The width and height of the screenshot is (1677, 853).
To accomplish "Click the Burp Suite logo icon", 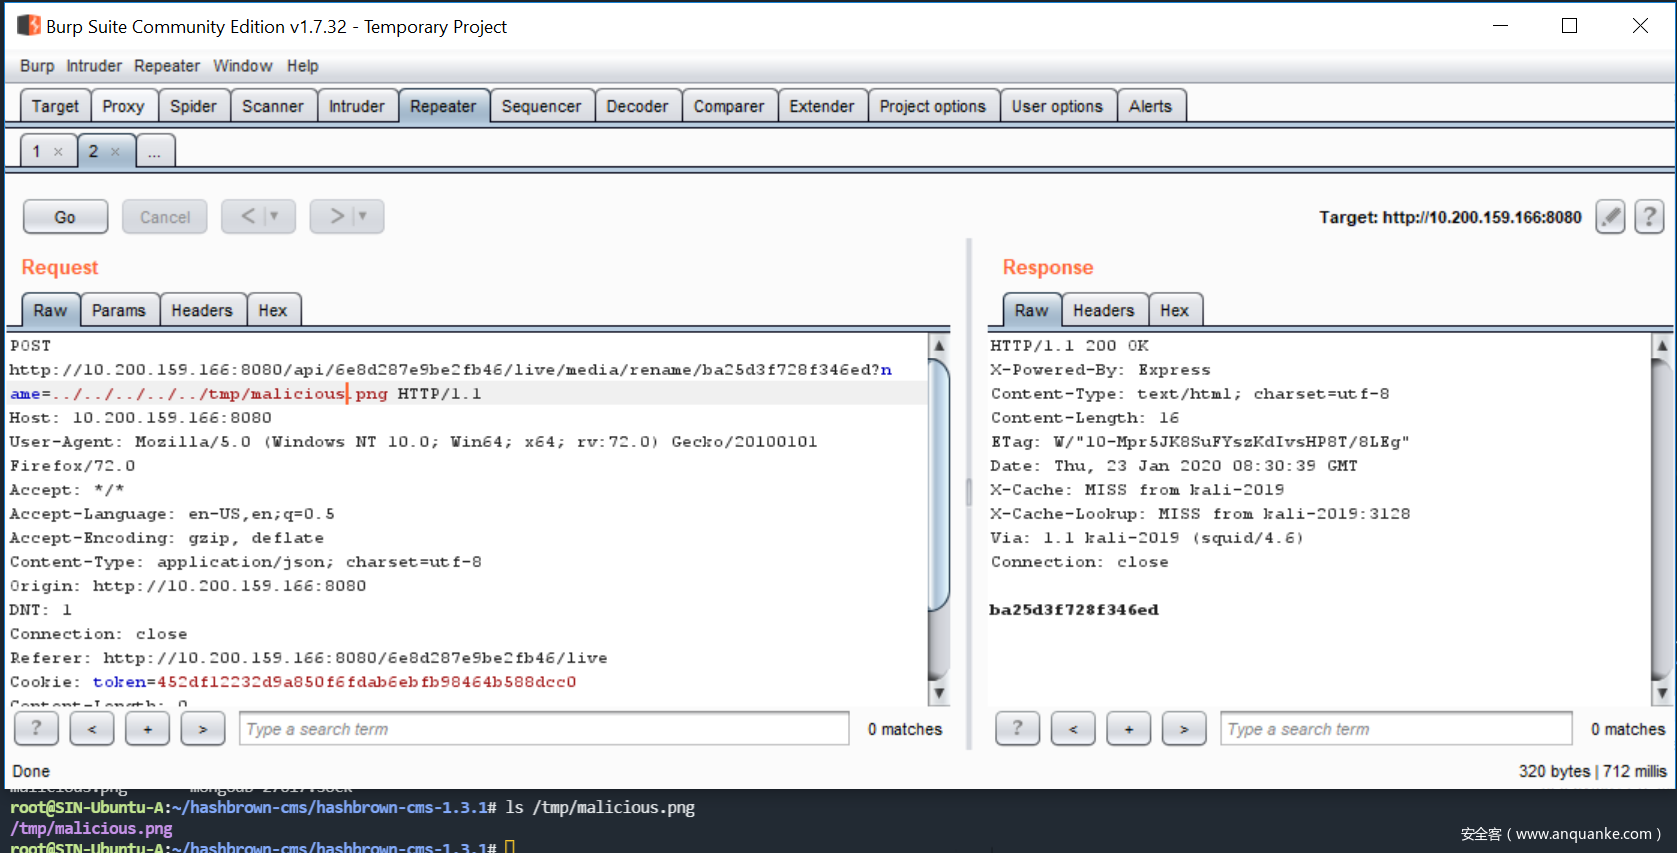I will click(x=28, y=26).
